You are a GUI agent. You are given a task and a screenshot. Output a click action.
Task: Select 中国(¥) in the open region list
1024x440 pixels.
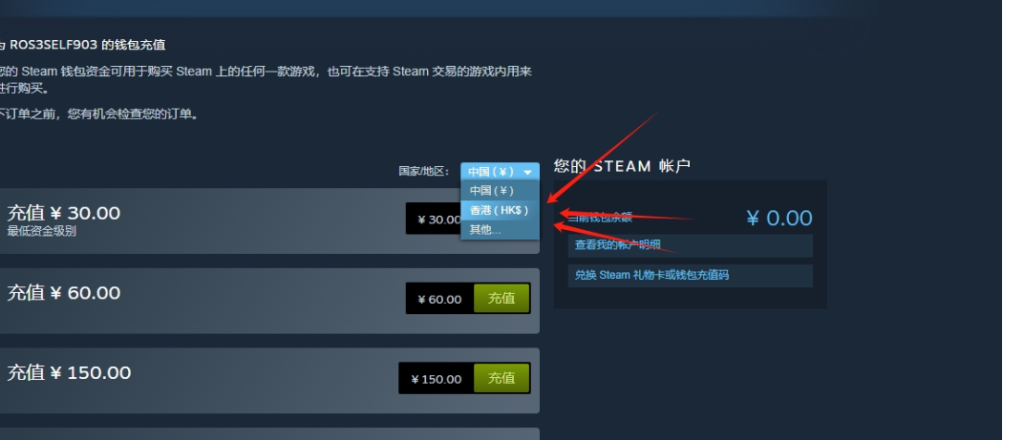492,191
